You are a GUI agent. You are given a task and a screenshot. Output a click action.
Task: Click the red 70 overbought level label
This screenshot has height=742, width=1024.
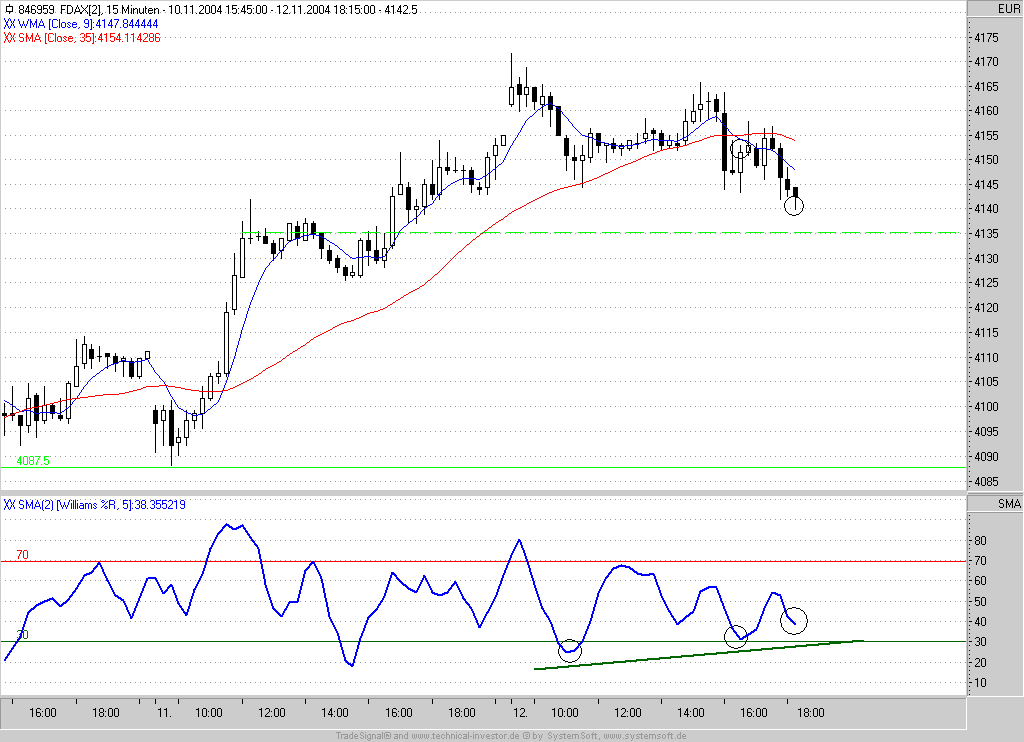pos(22,555)
